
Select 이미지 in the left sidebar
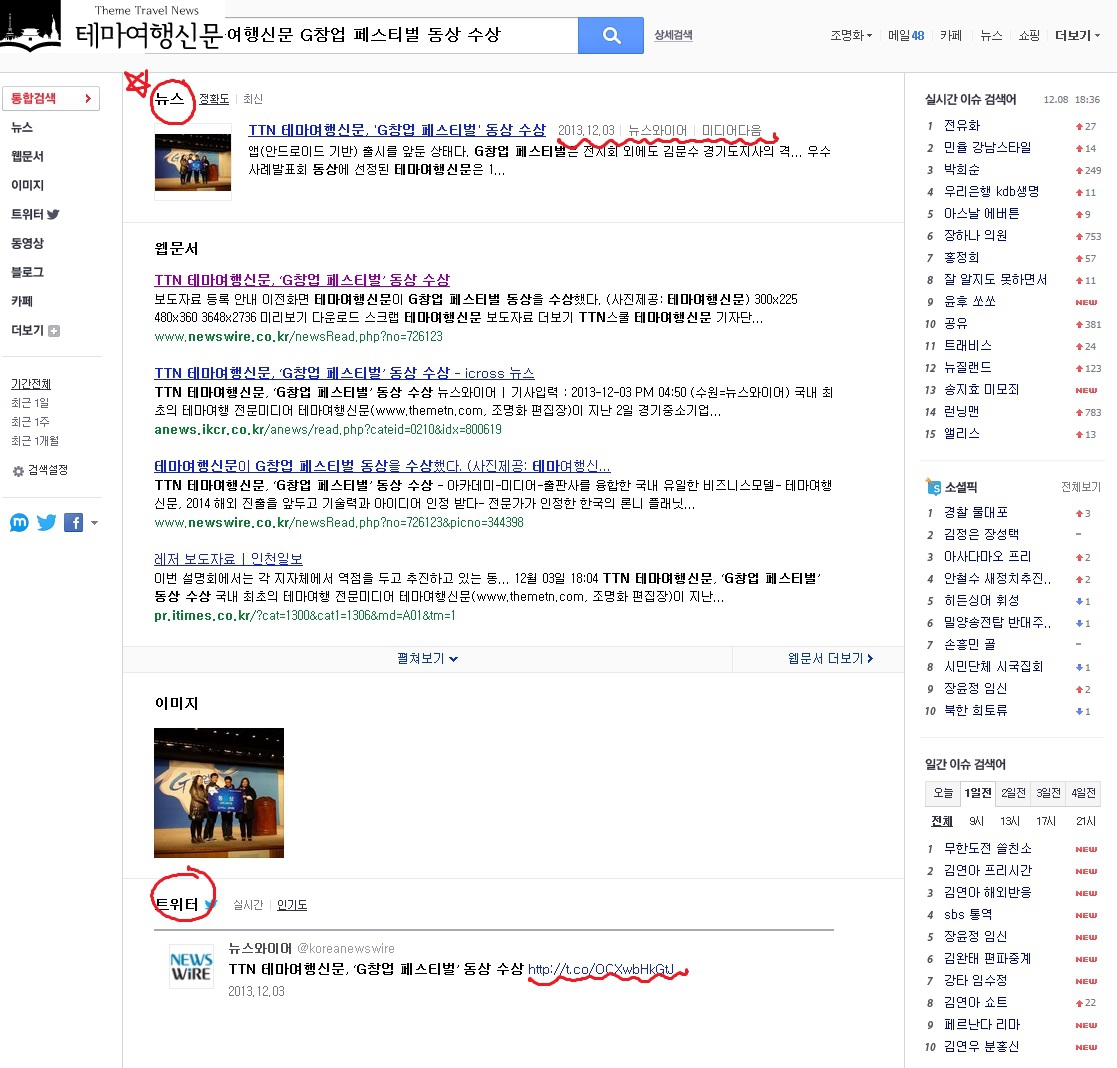pos(28,185)
